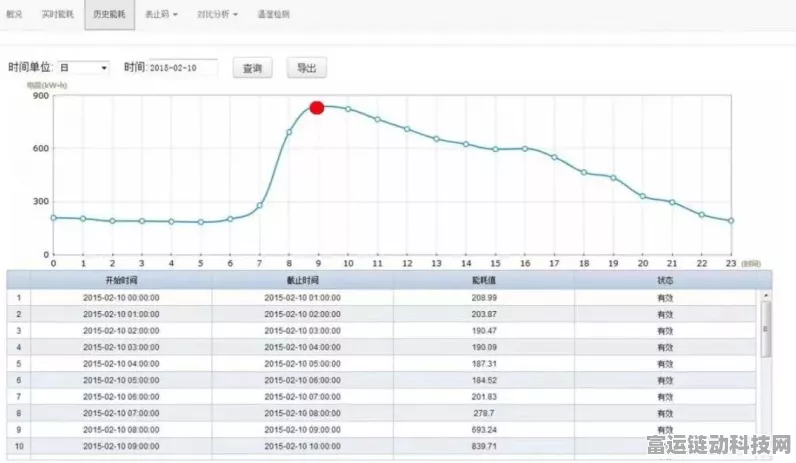Click the chart data point at hour 0

53,218
